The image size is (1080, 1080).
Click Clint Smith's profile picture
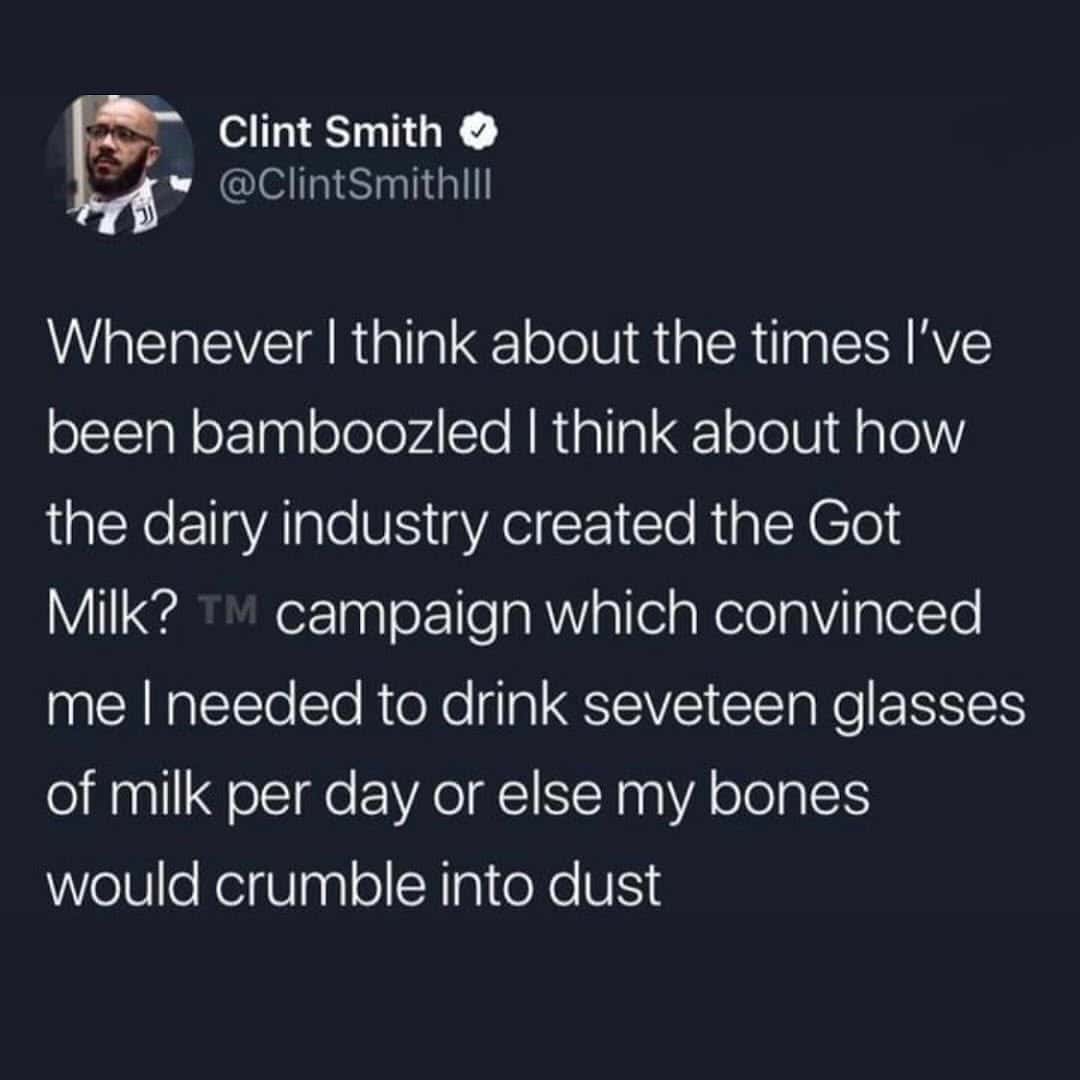121,157
